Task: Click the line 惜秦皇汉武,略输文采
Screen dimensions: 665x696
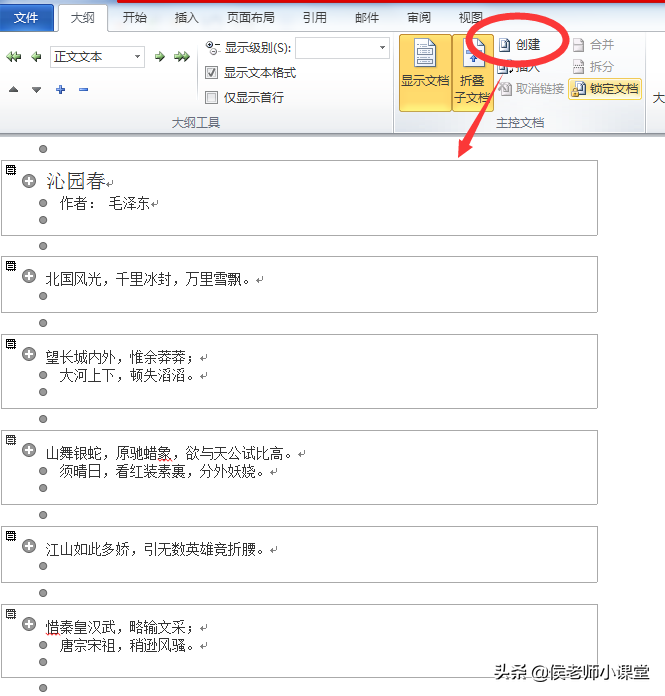Action: (119, 627)
